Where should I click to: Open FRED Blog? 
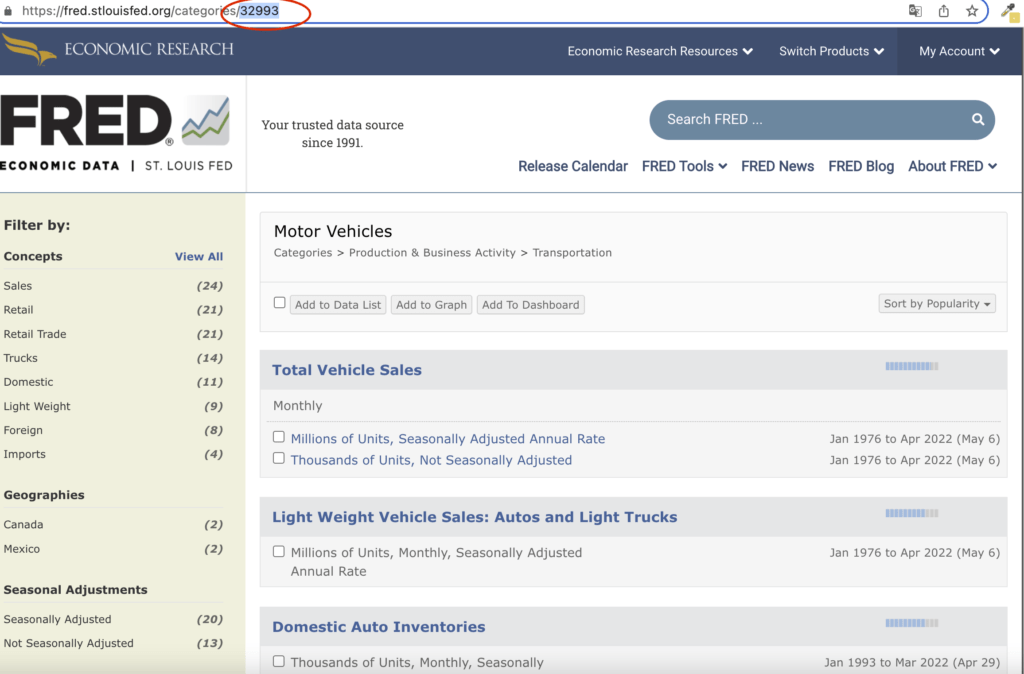click(x=861, y=166)
